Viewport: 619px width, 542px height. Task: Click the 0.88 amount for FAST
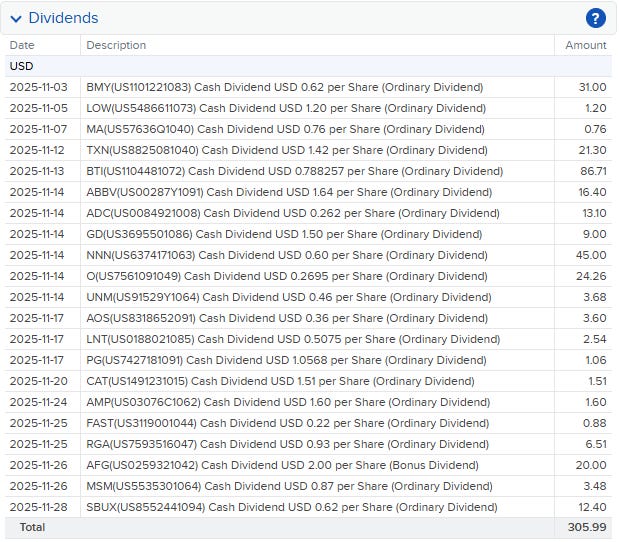[x=595, y=423]
